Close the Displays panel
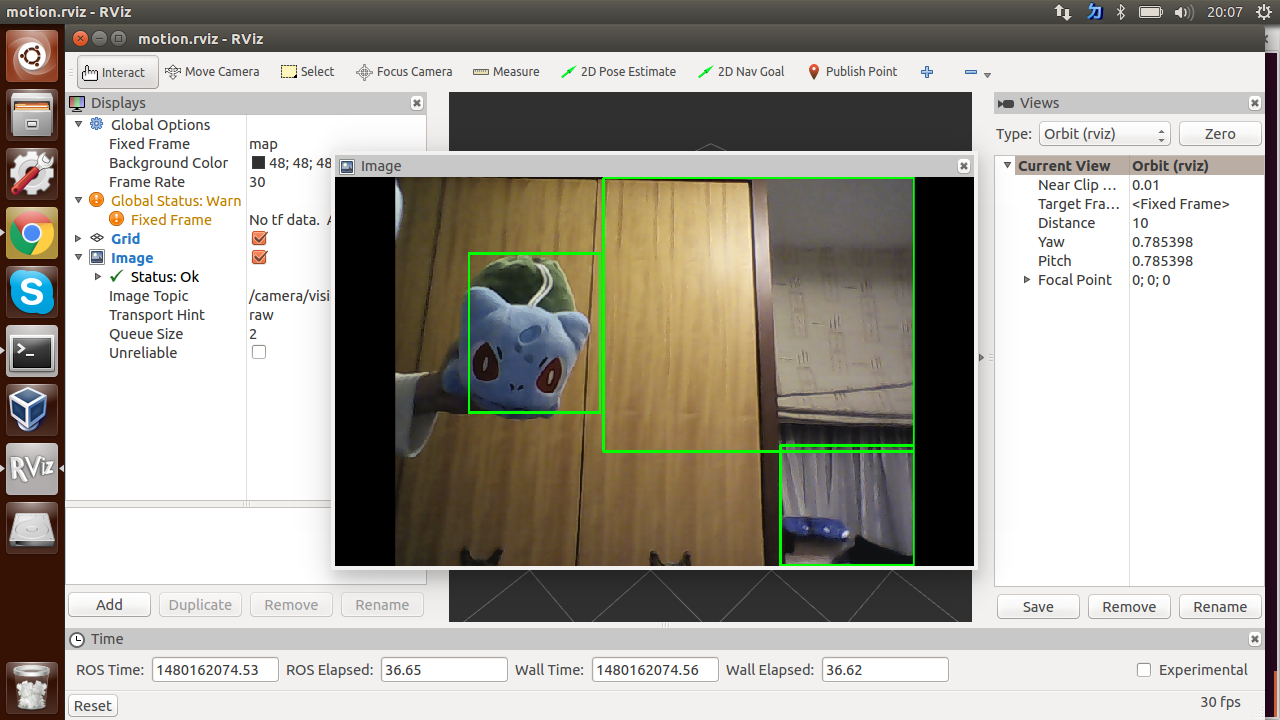Viewport: 1280px width, 720px height. click(x=417, y=103)
